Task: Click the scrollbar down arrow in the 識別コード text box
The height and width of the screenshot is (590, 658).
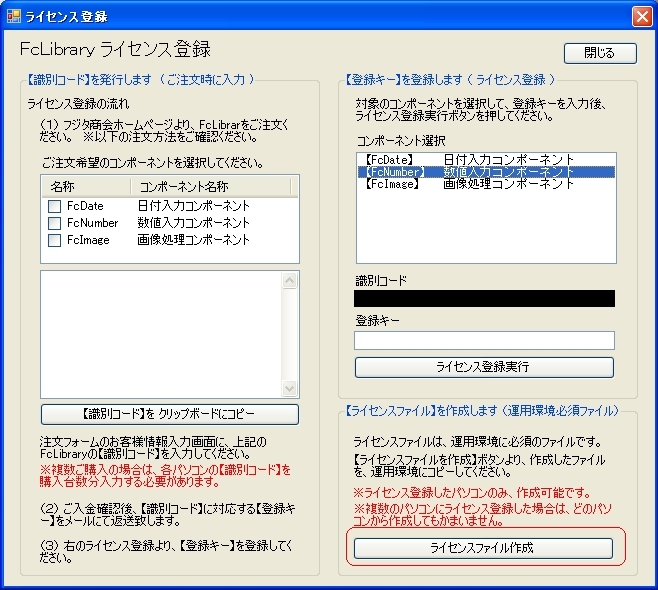Action: 290,388
